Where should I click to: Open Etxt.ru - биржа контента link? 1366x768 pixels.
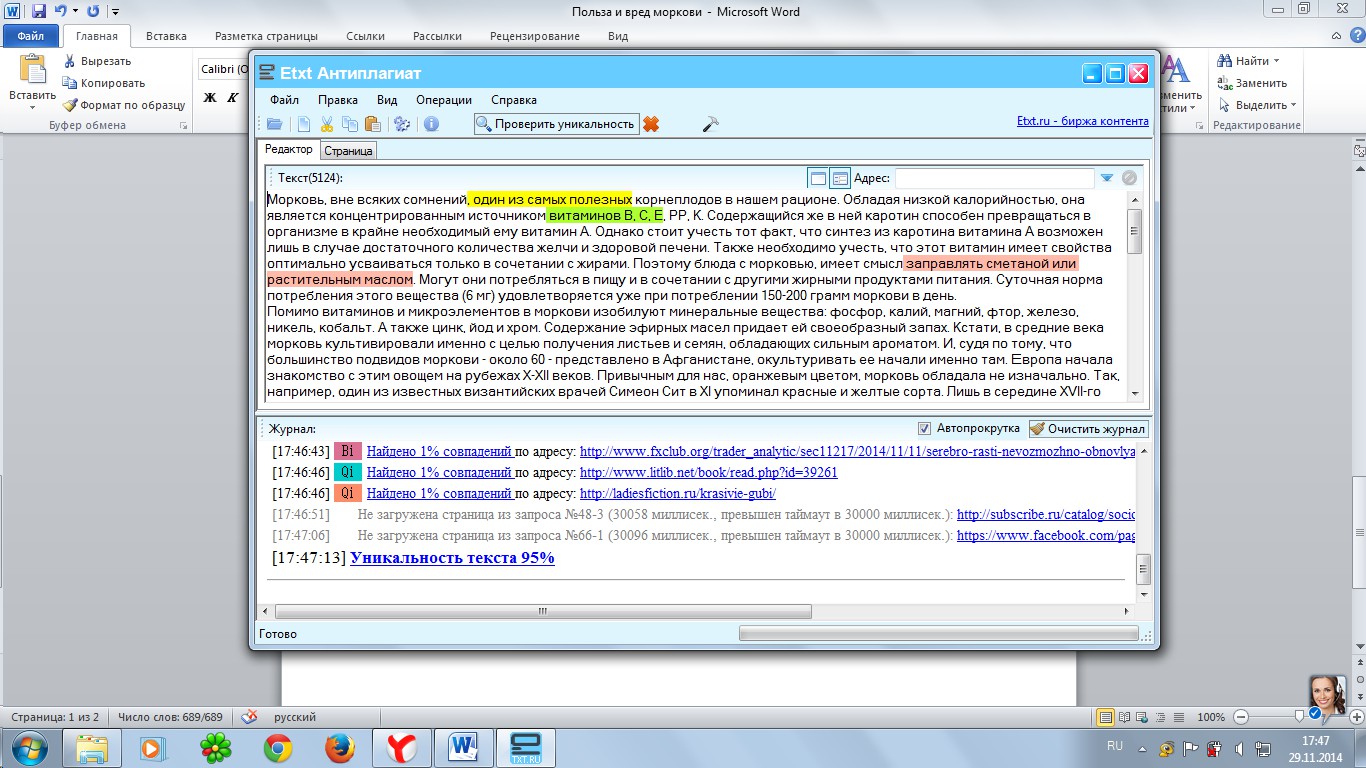point(1083,122)
